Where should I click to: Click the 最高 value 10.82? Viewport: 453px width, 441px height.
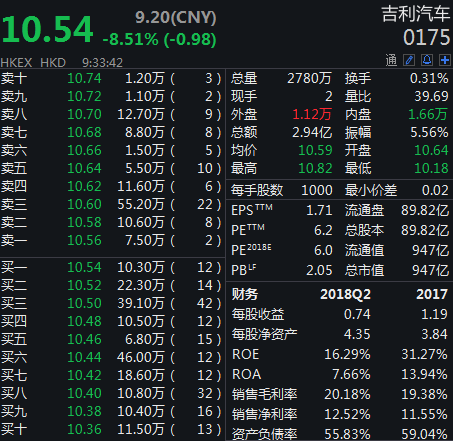coord(315,168)
